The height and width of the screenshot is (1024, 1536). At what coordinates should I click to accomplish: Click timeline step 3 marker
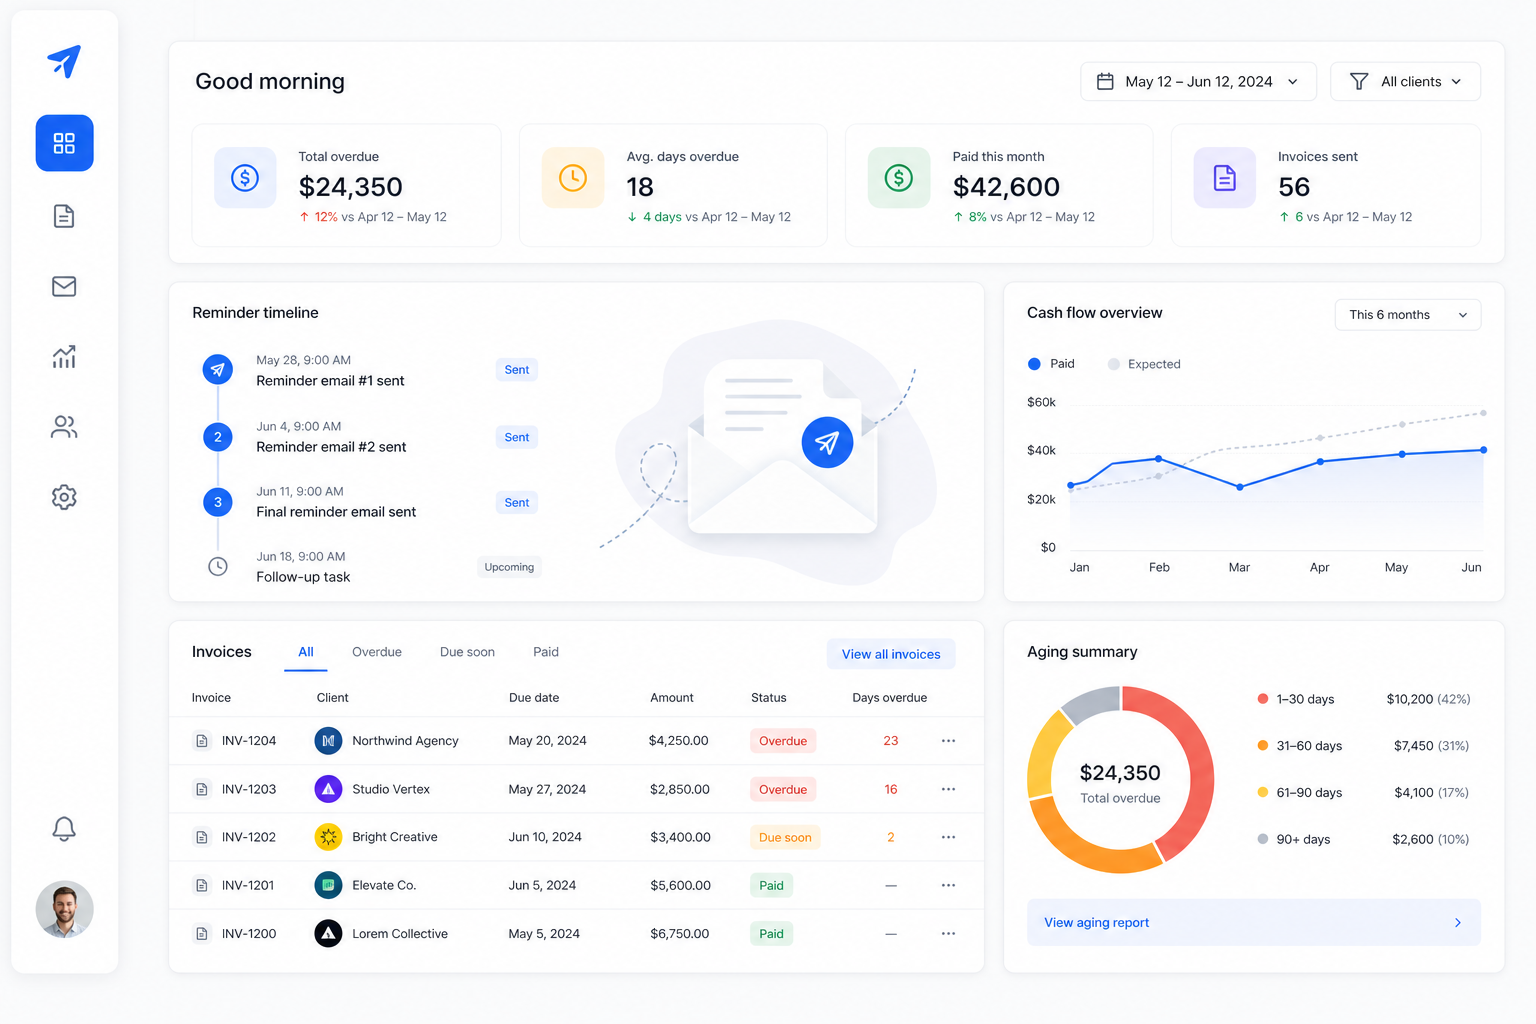(218, 502)
